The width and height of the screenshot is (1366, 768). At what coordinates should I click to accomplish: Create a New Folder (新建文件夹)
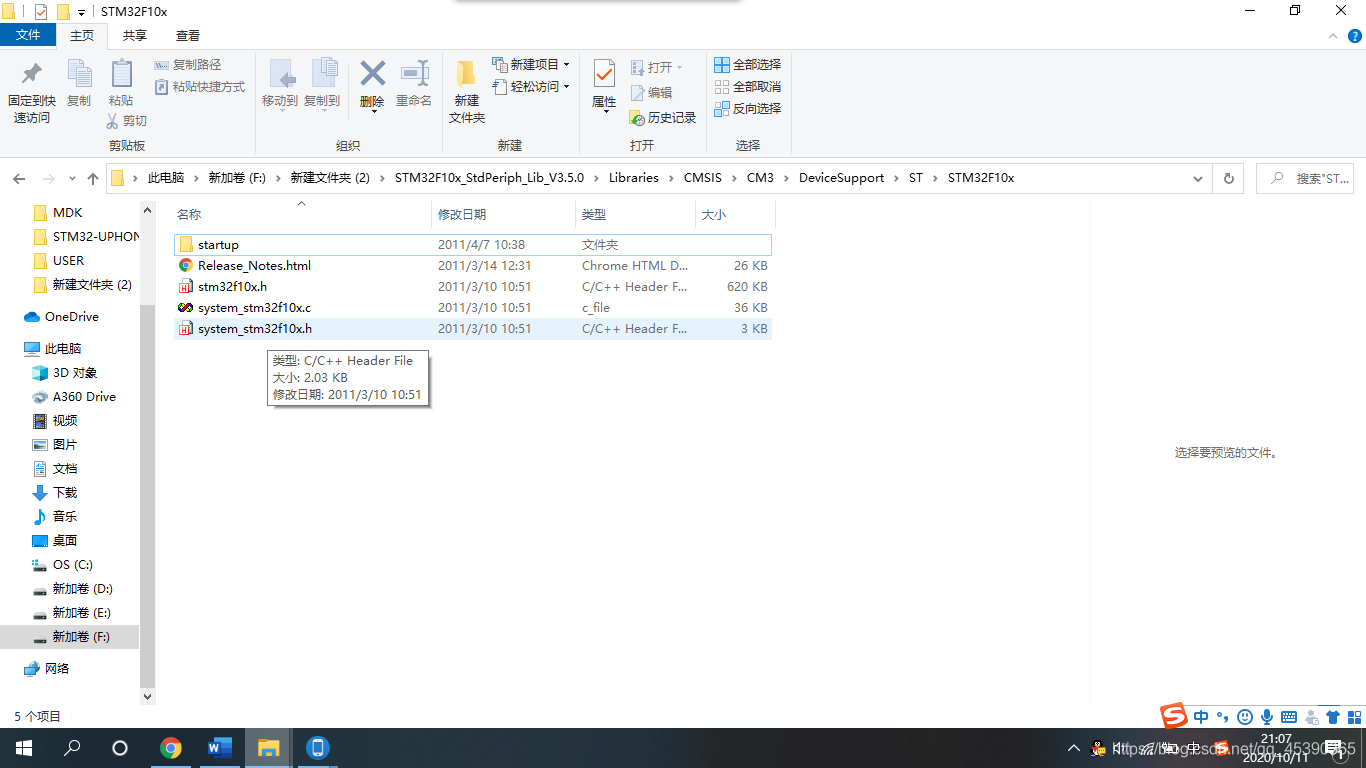(467, 92)
